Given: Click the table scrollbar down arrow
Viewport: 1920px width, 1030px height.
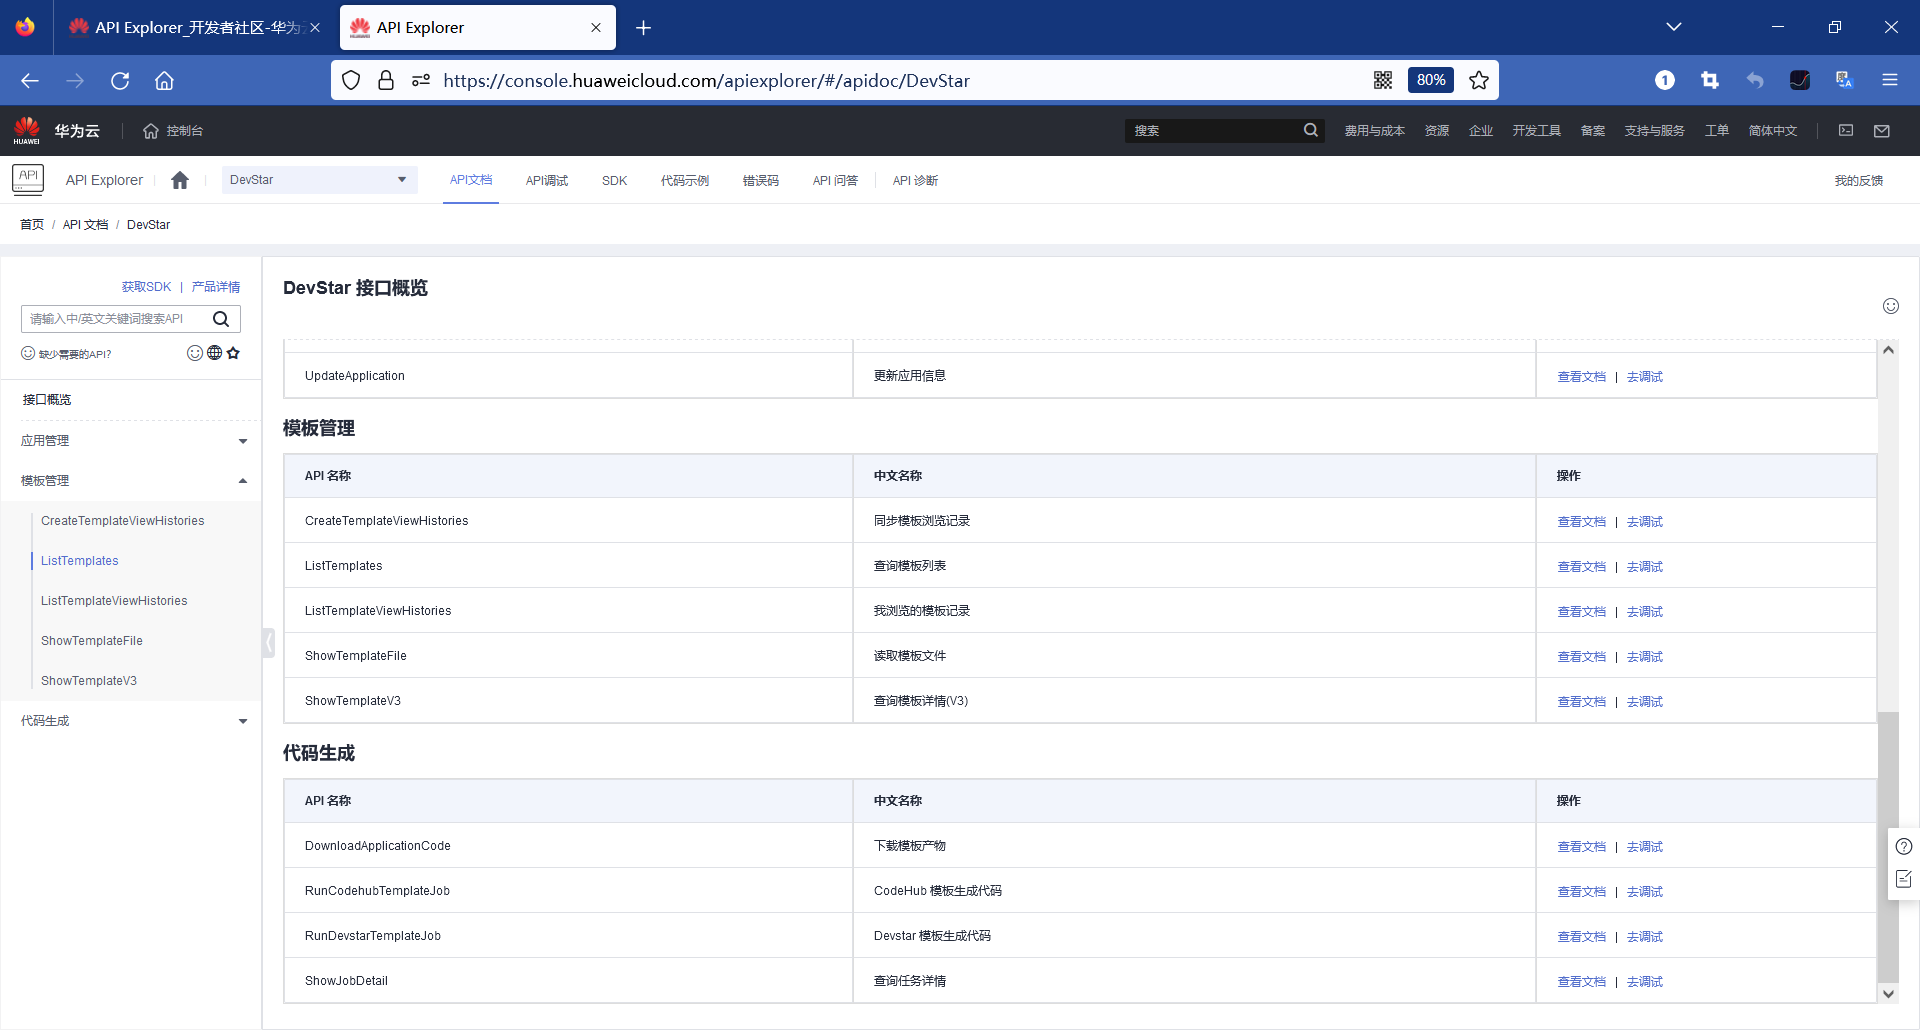Looking at the screenshot, I should [x=1888, y=994].
